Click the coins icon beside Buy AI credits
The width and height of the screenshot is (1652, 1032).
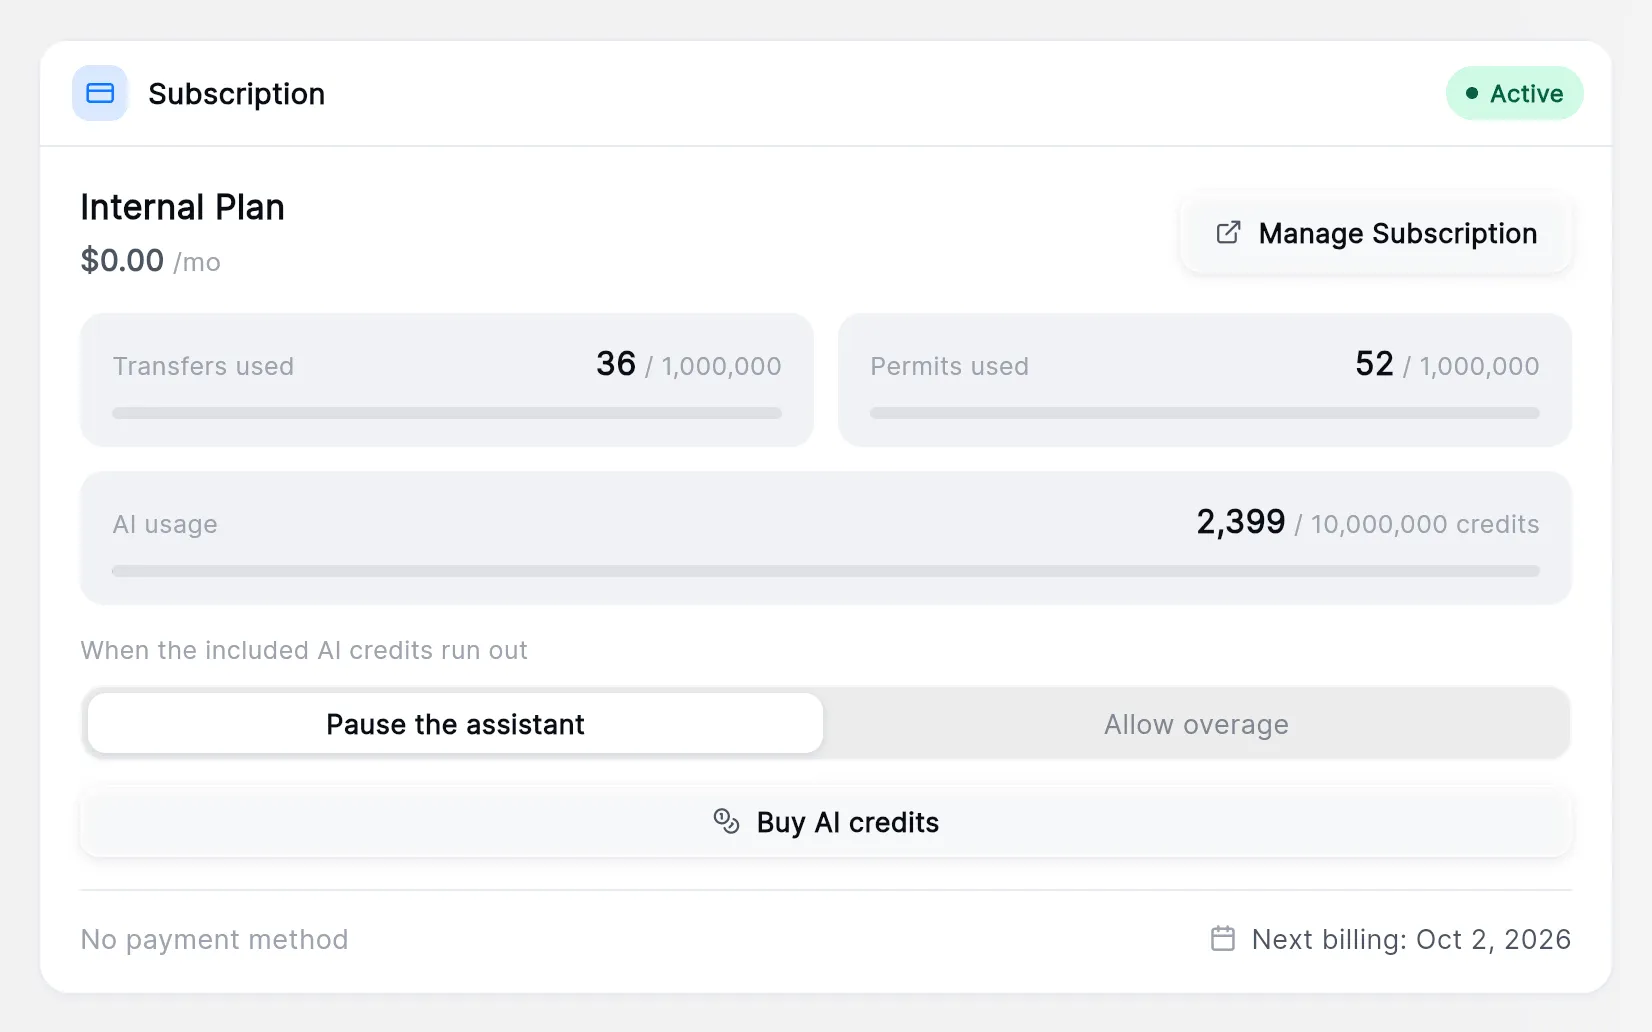click(726, 822)
